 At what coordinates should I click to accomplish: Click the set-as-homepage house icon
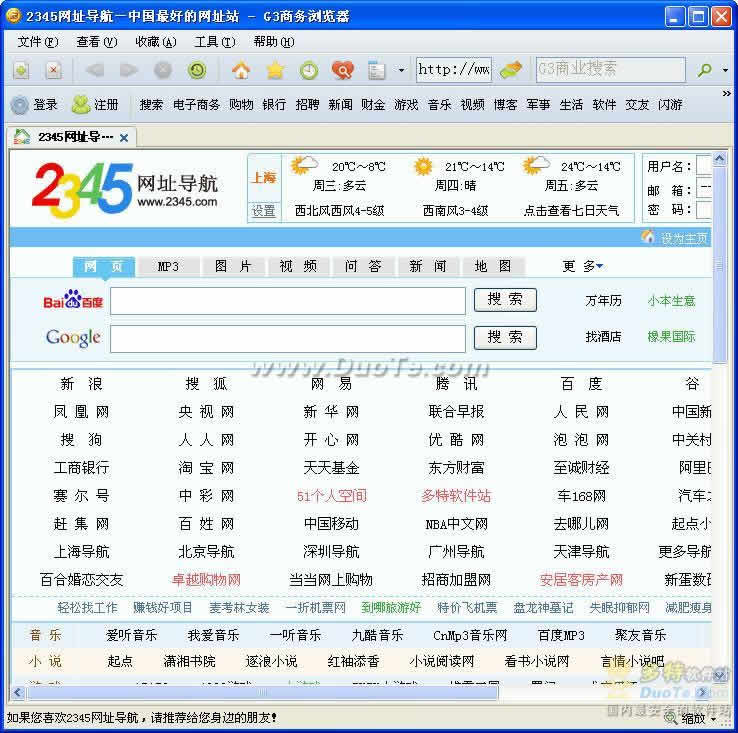click(x=648, y=237)
